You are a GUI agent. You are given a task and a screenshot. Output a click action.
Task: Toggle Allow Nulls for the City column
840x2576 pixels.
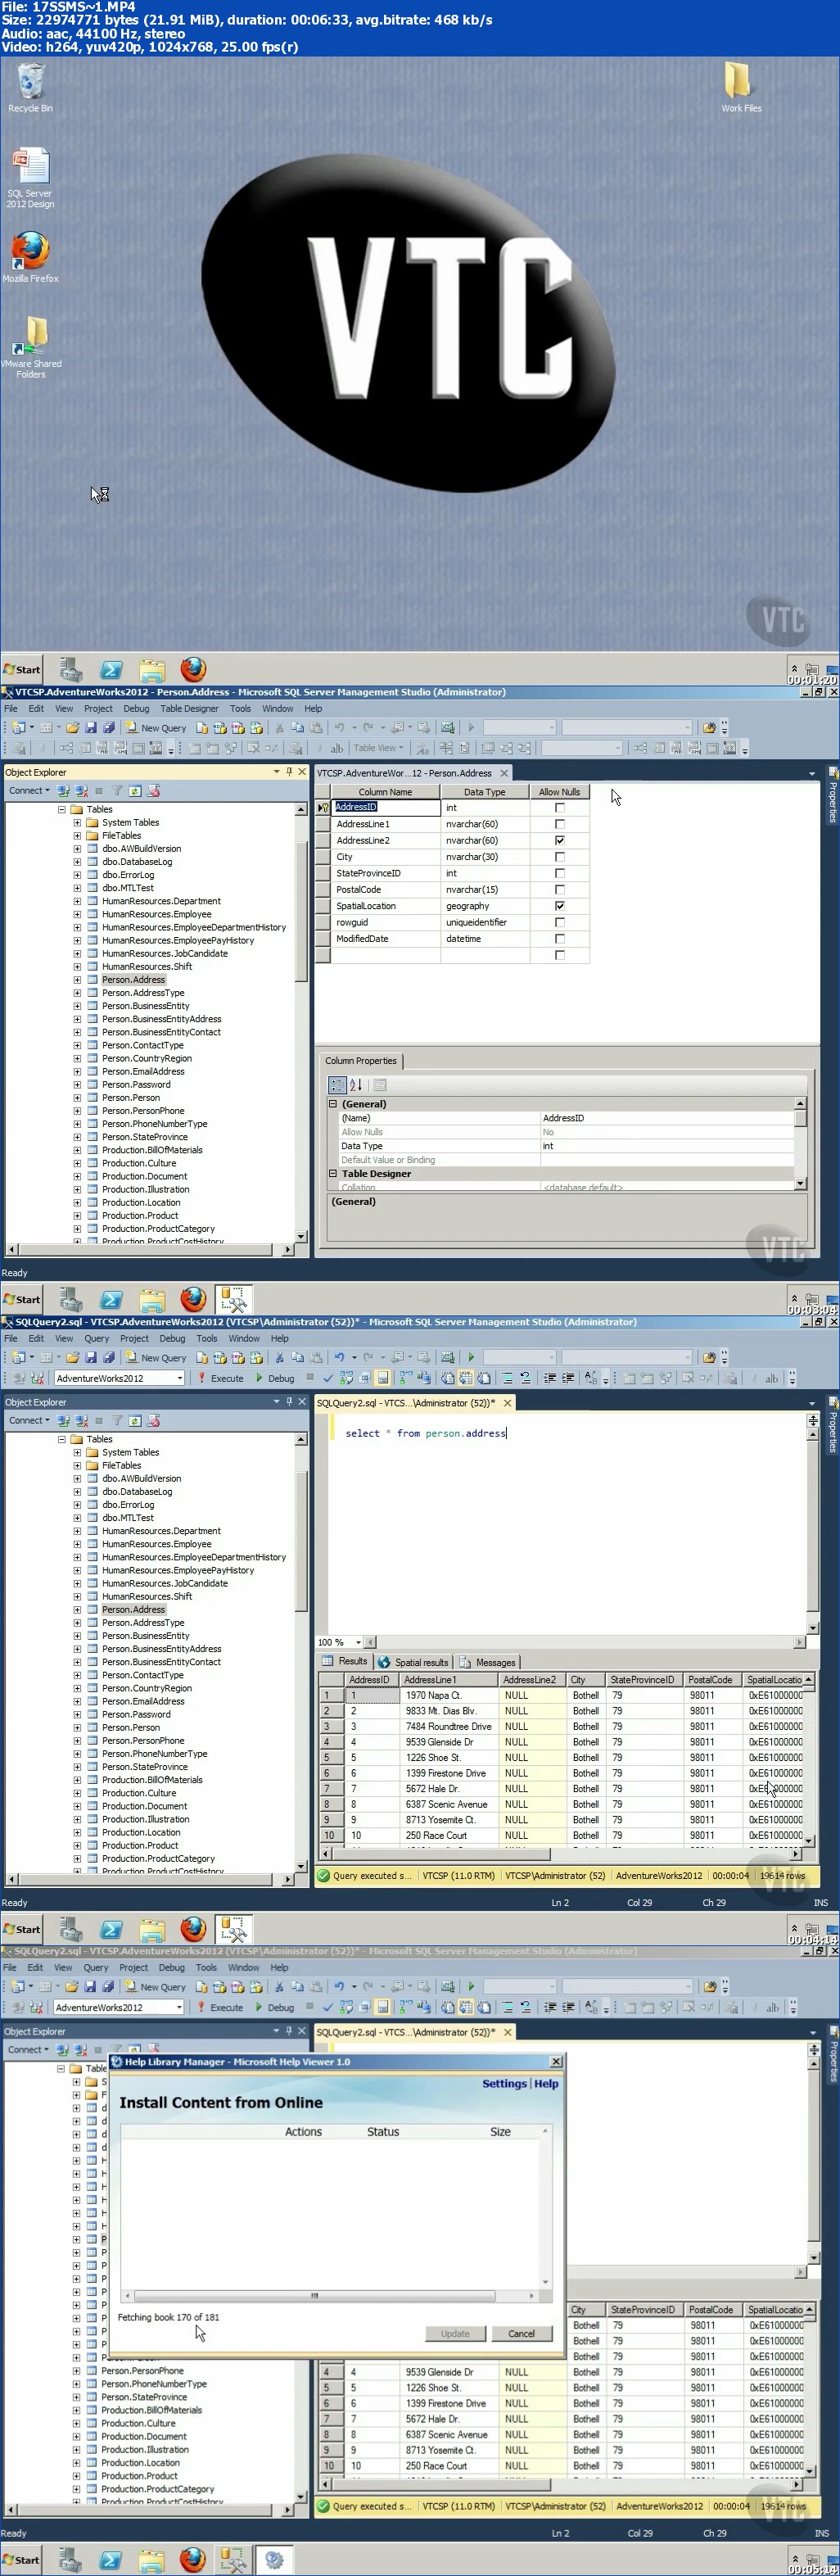pyautogui.click(x=560, y=856)
